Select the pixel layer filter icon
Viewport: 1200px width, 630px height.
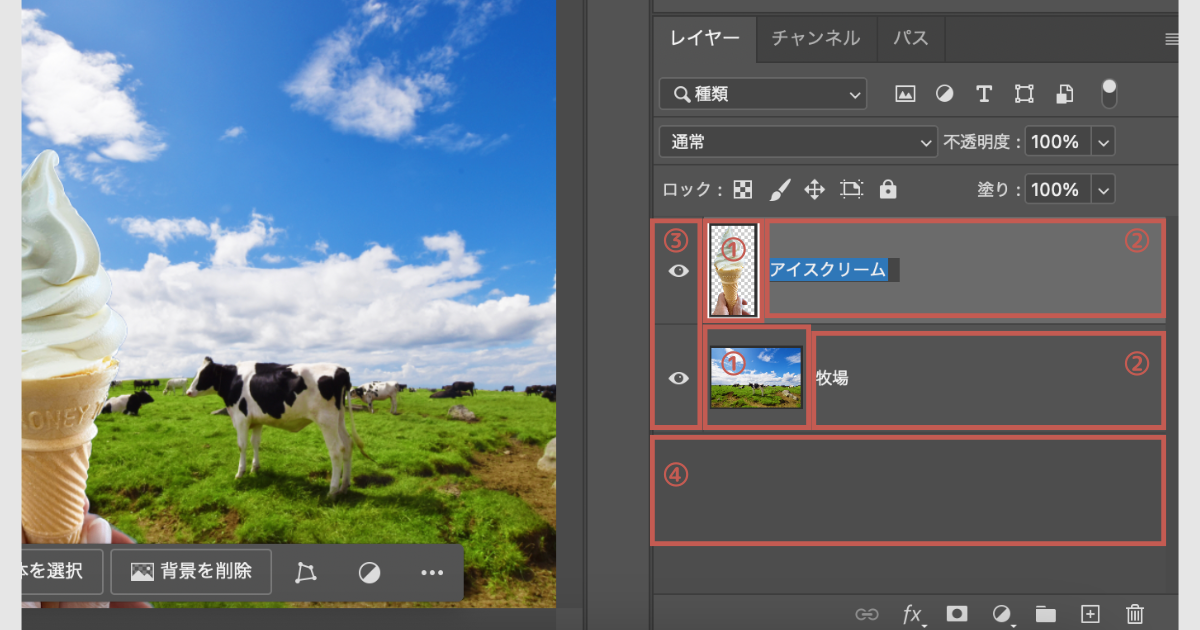[905, 93]
